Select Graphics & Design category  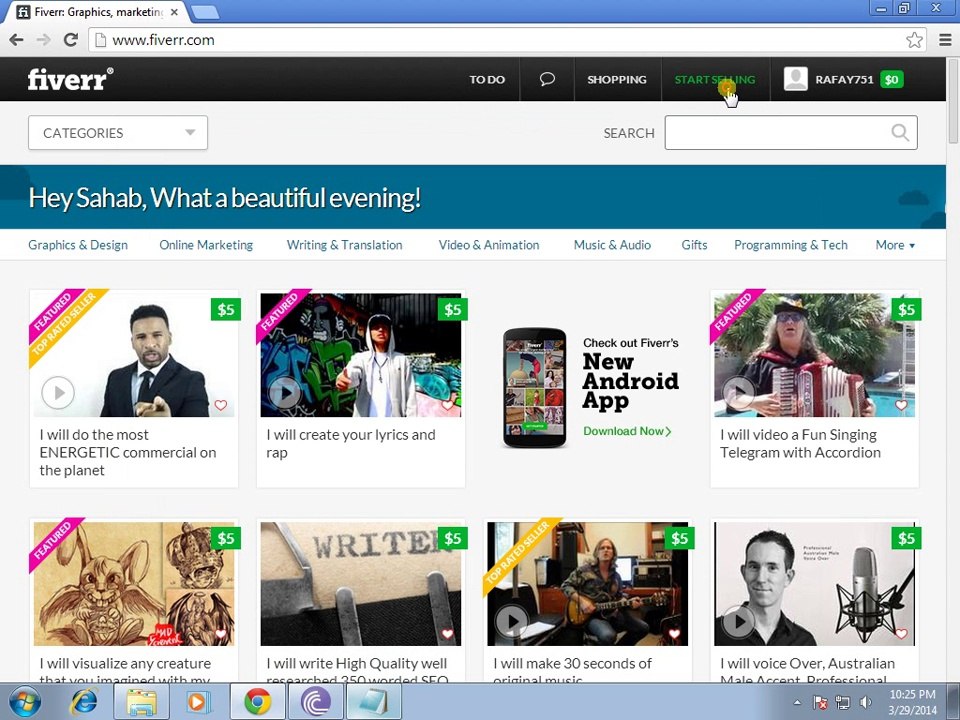point(78,245)
